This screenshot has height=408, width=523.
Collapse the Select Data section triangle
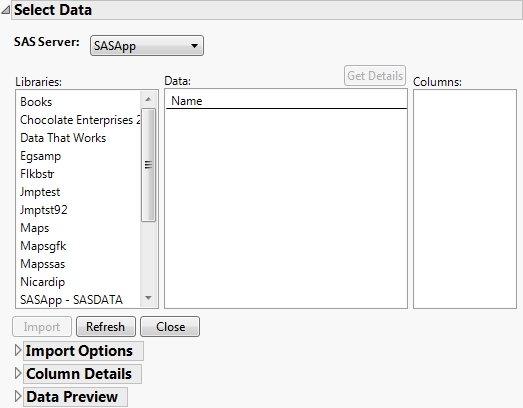pos(5,10)
